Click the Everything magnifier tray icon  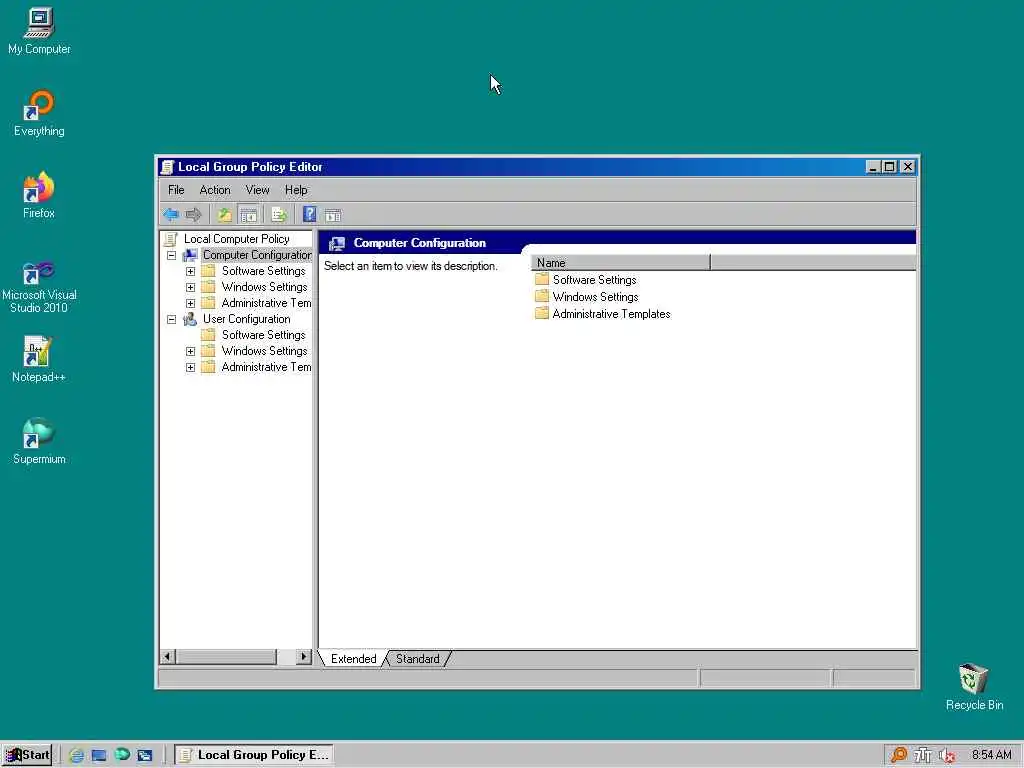point(899,755)
